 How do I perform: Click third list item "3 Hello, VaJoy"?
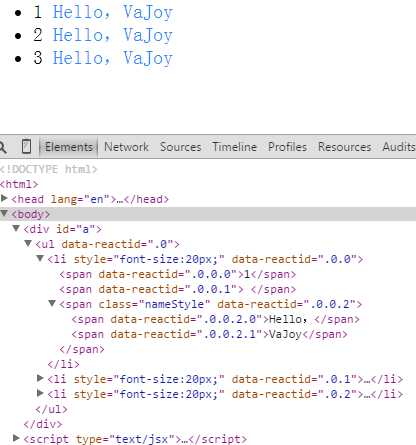point(103,58)
